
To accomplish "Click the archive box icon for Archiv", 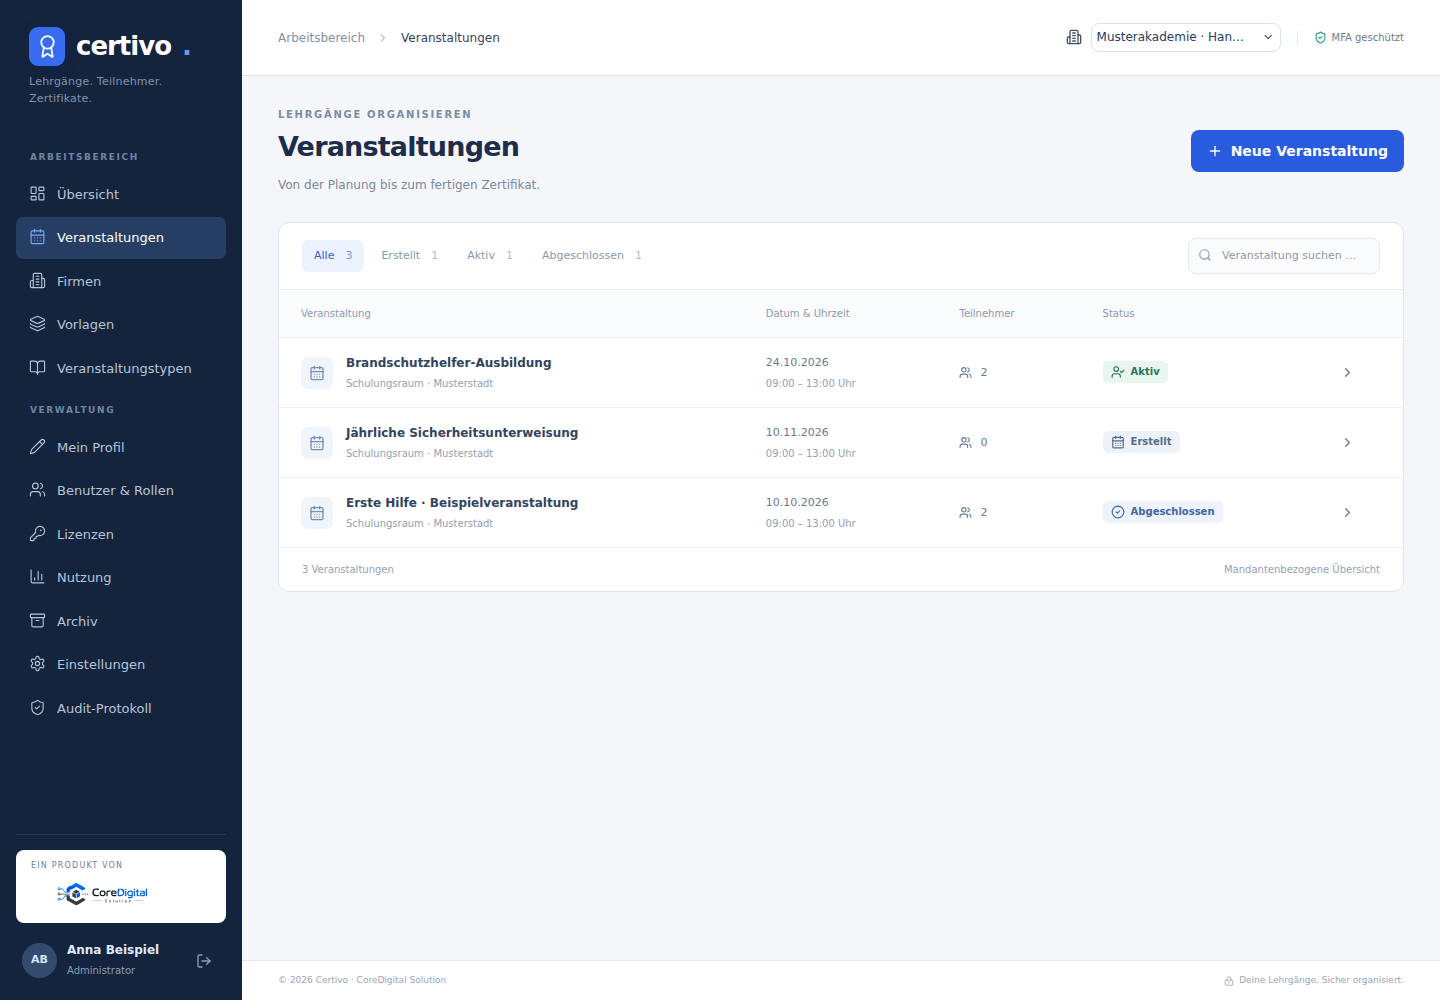I will tap(38, 621).
